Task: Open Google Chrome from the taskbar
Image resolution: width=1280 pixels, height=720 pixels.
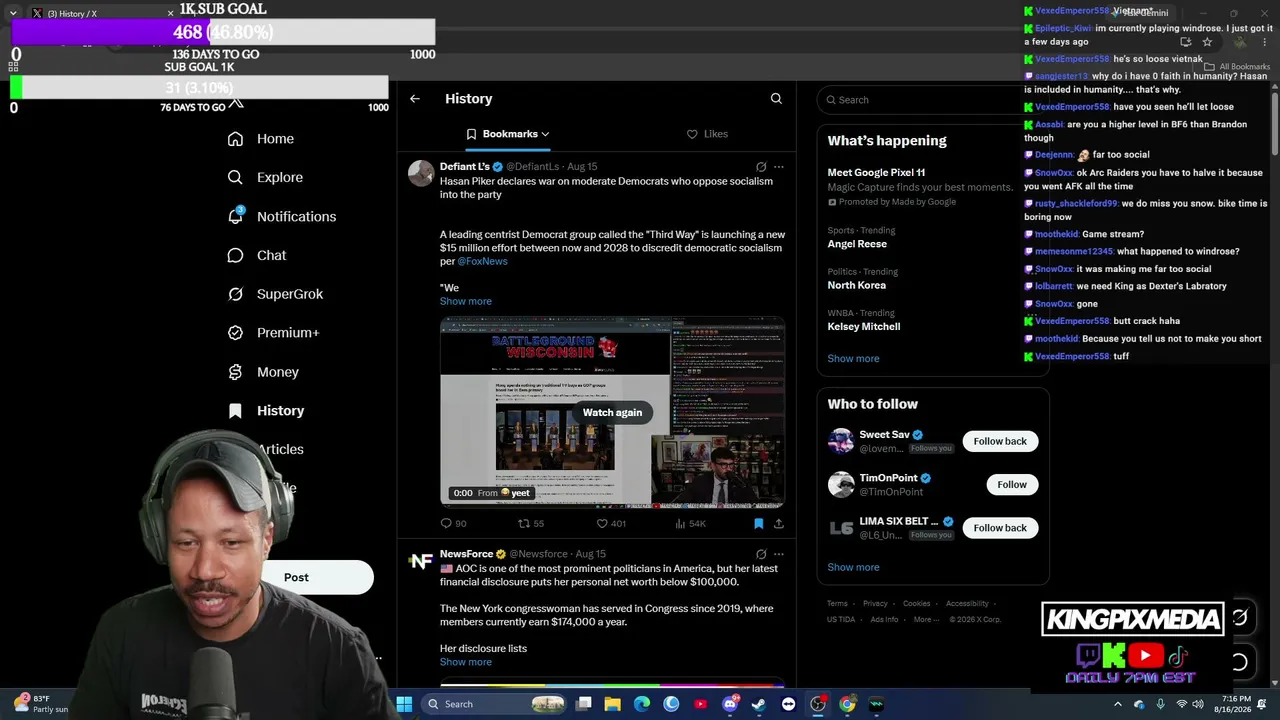Action: (847, 704)
